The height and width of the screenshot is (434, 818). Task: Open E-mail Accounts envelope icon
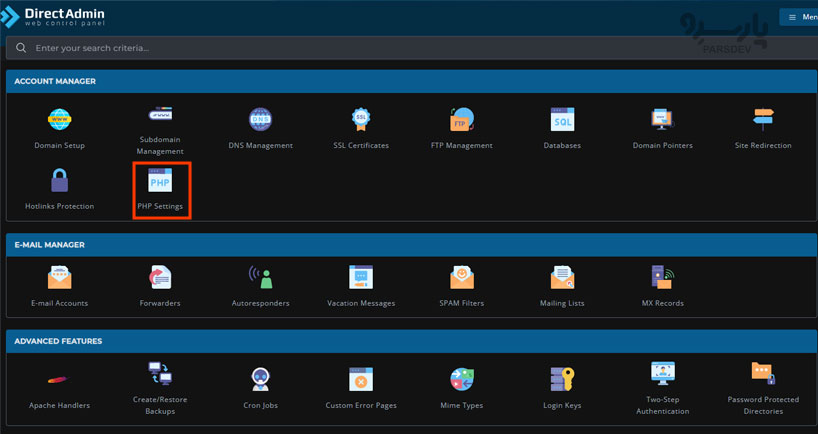tap(59, 278)
